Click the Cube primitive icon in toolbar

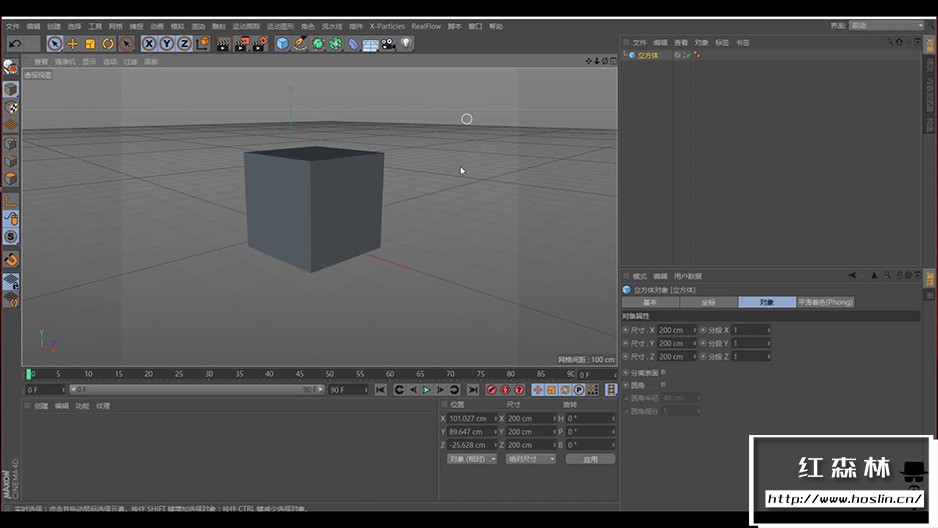tap(282, 43)
